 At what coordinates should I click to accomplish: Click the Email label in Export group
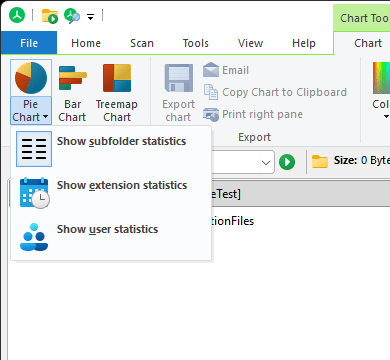point(235,70)
